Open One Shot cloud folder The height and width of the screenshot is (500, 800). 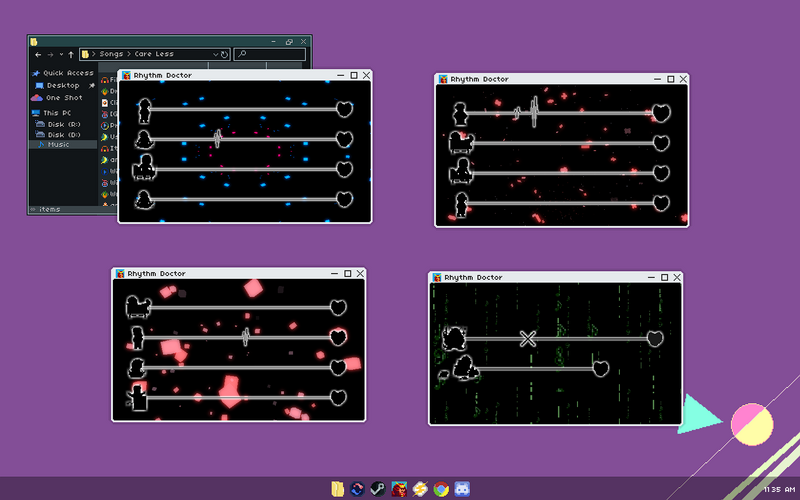[x=57, y=97]
